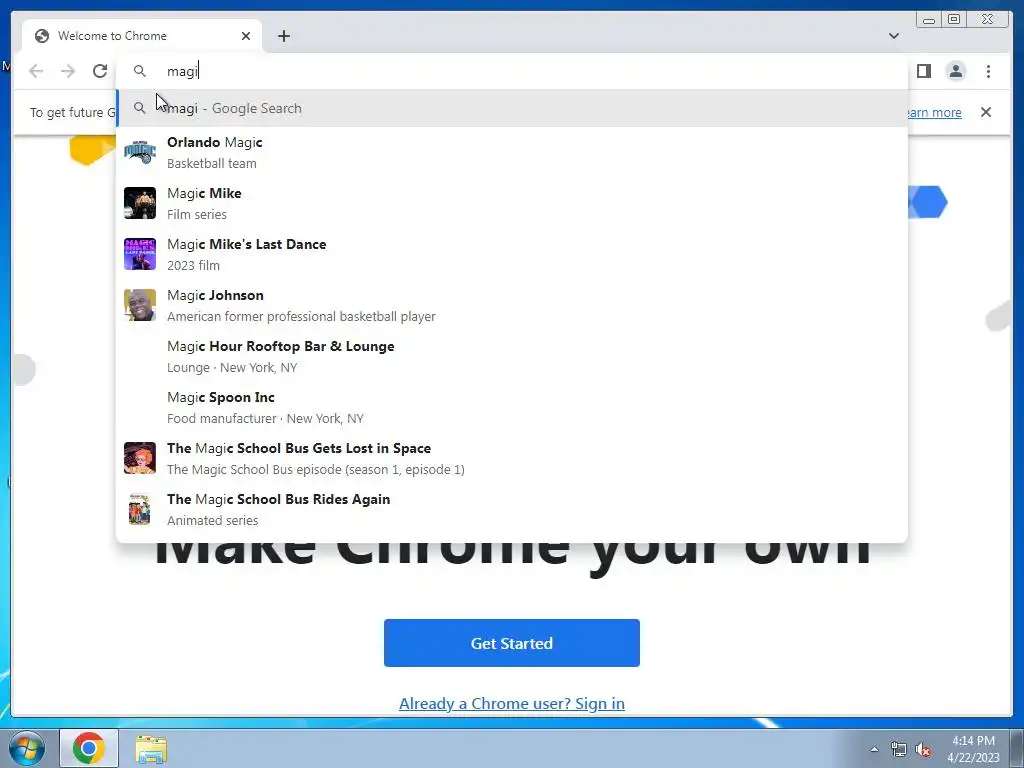The image size is (1024, 768).
Task: Restore down the Chrome window
Action: click(953, 20)
